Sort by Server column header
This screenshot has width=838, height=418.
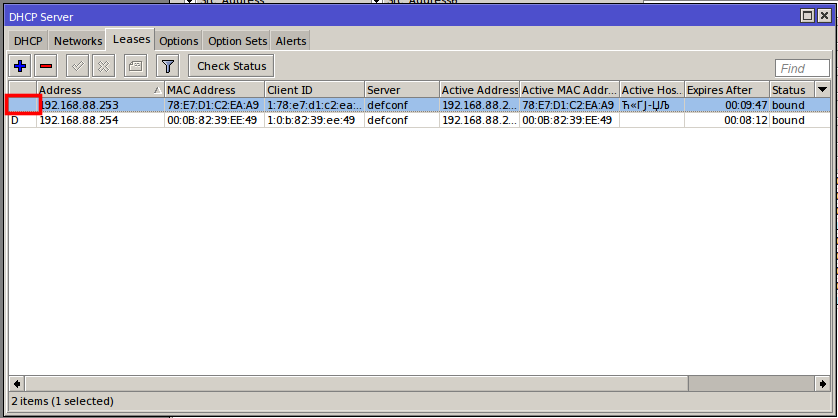[402, 90]
